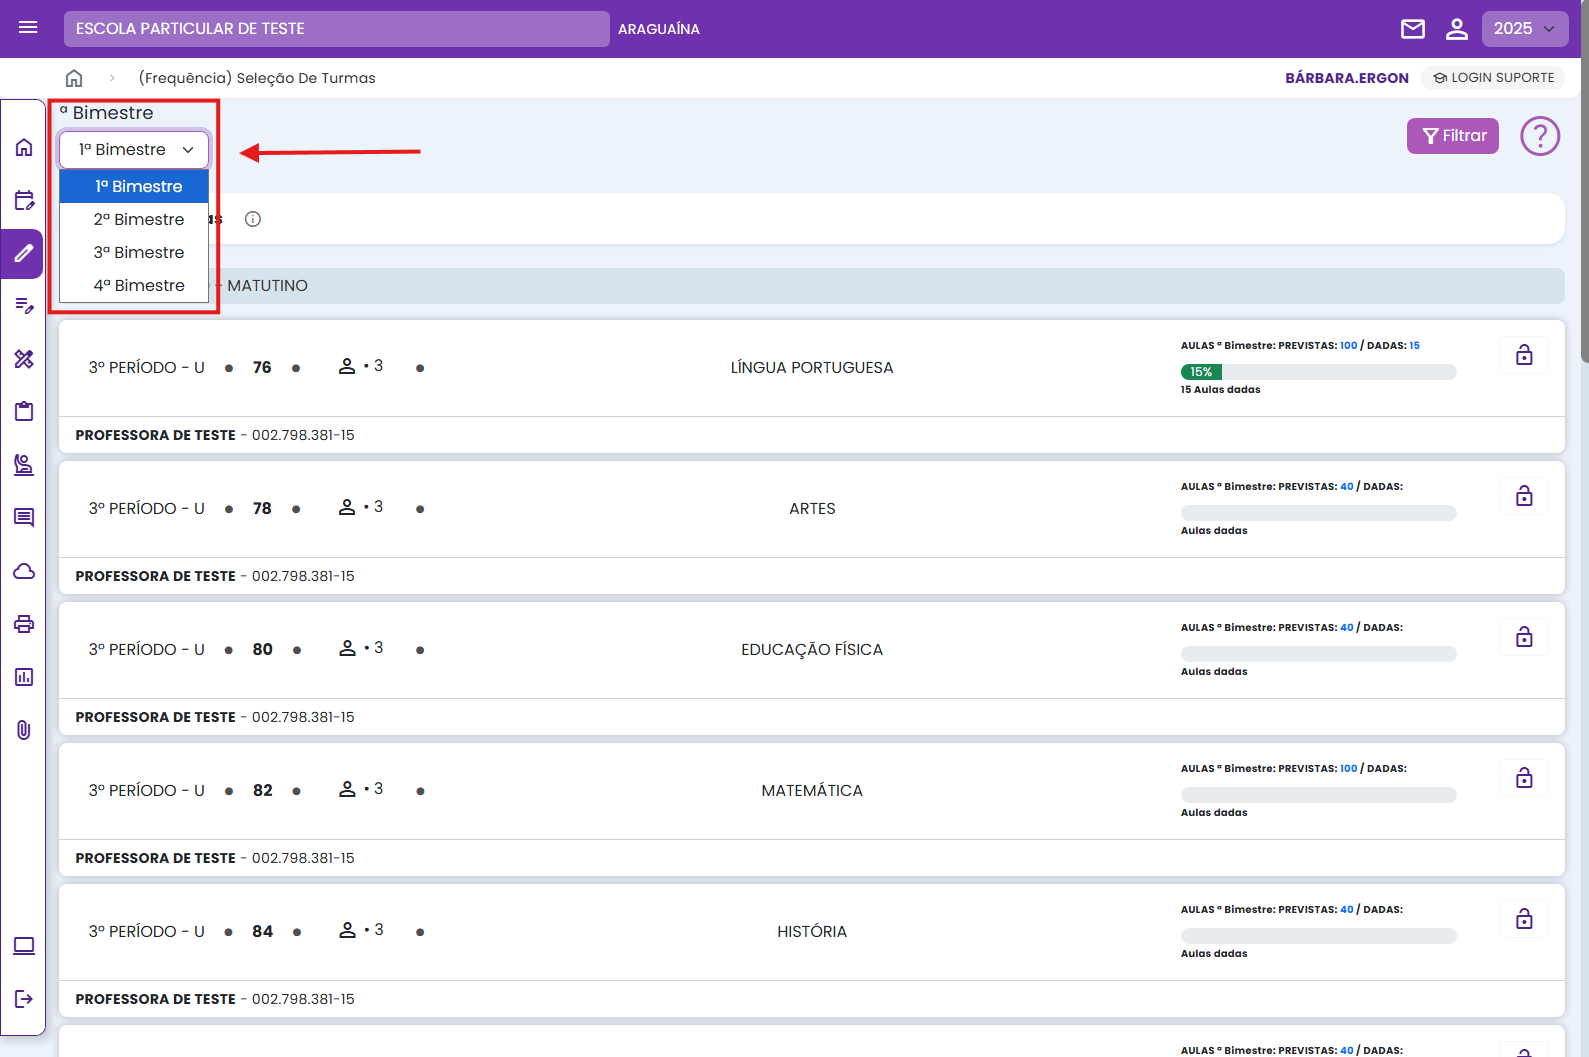Toggle the lock for Língua Portuguesa class
Viewport: 1589px width, 1057px height.
pos(1523,355)
